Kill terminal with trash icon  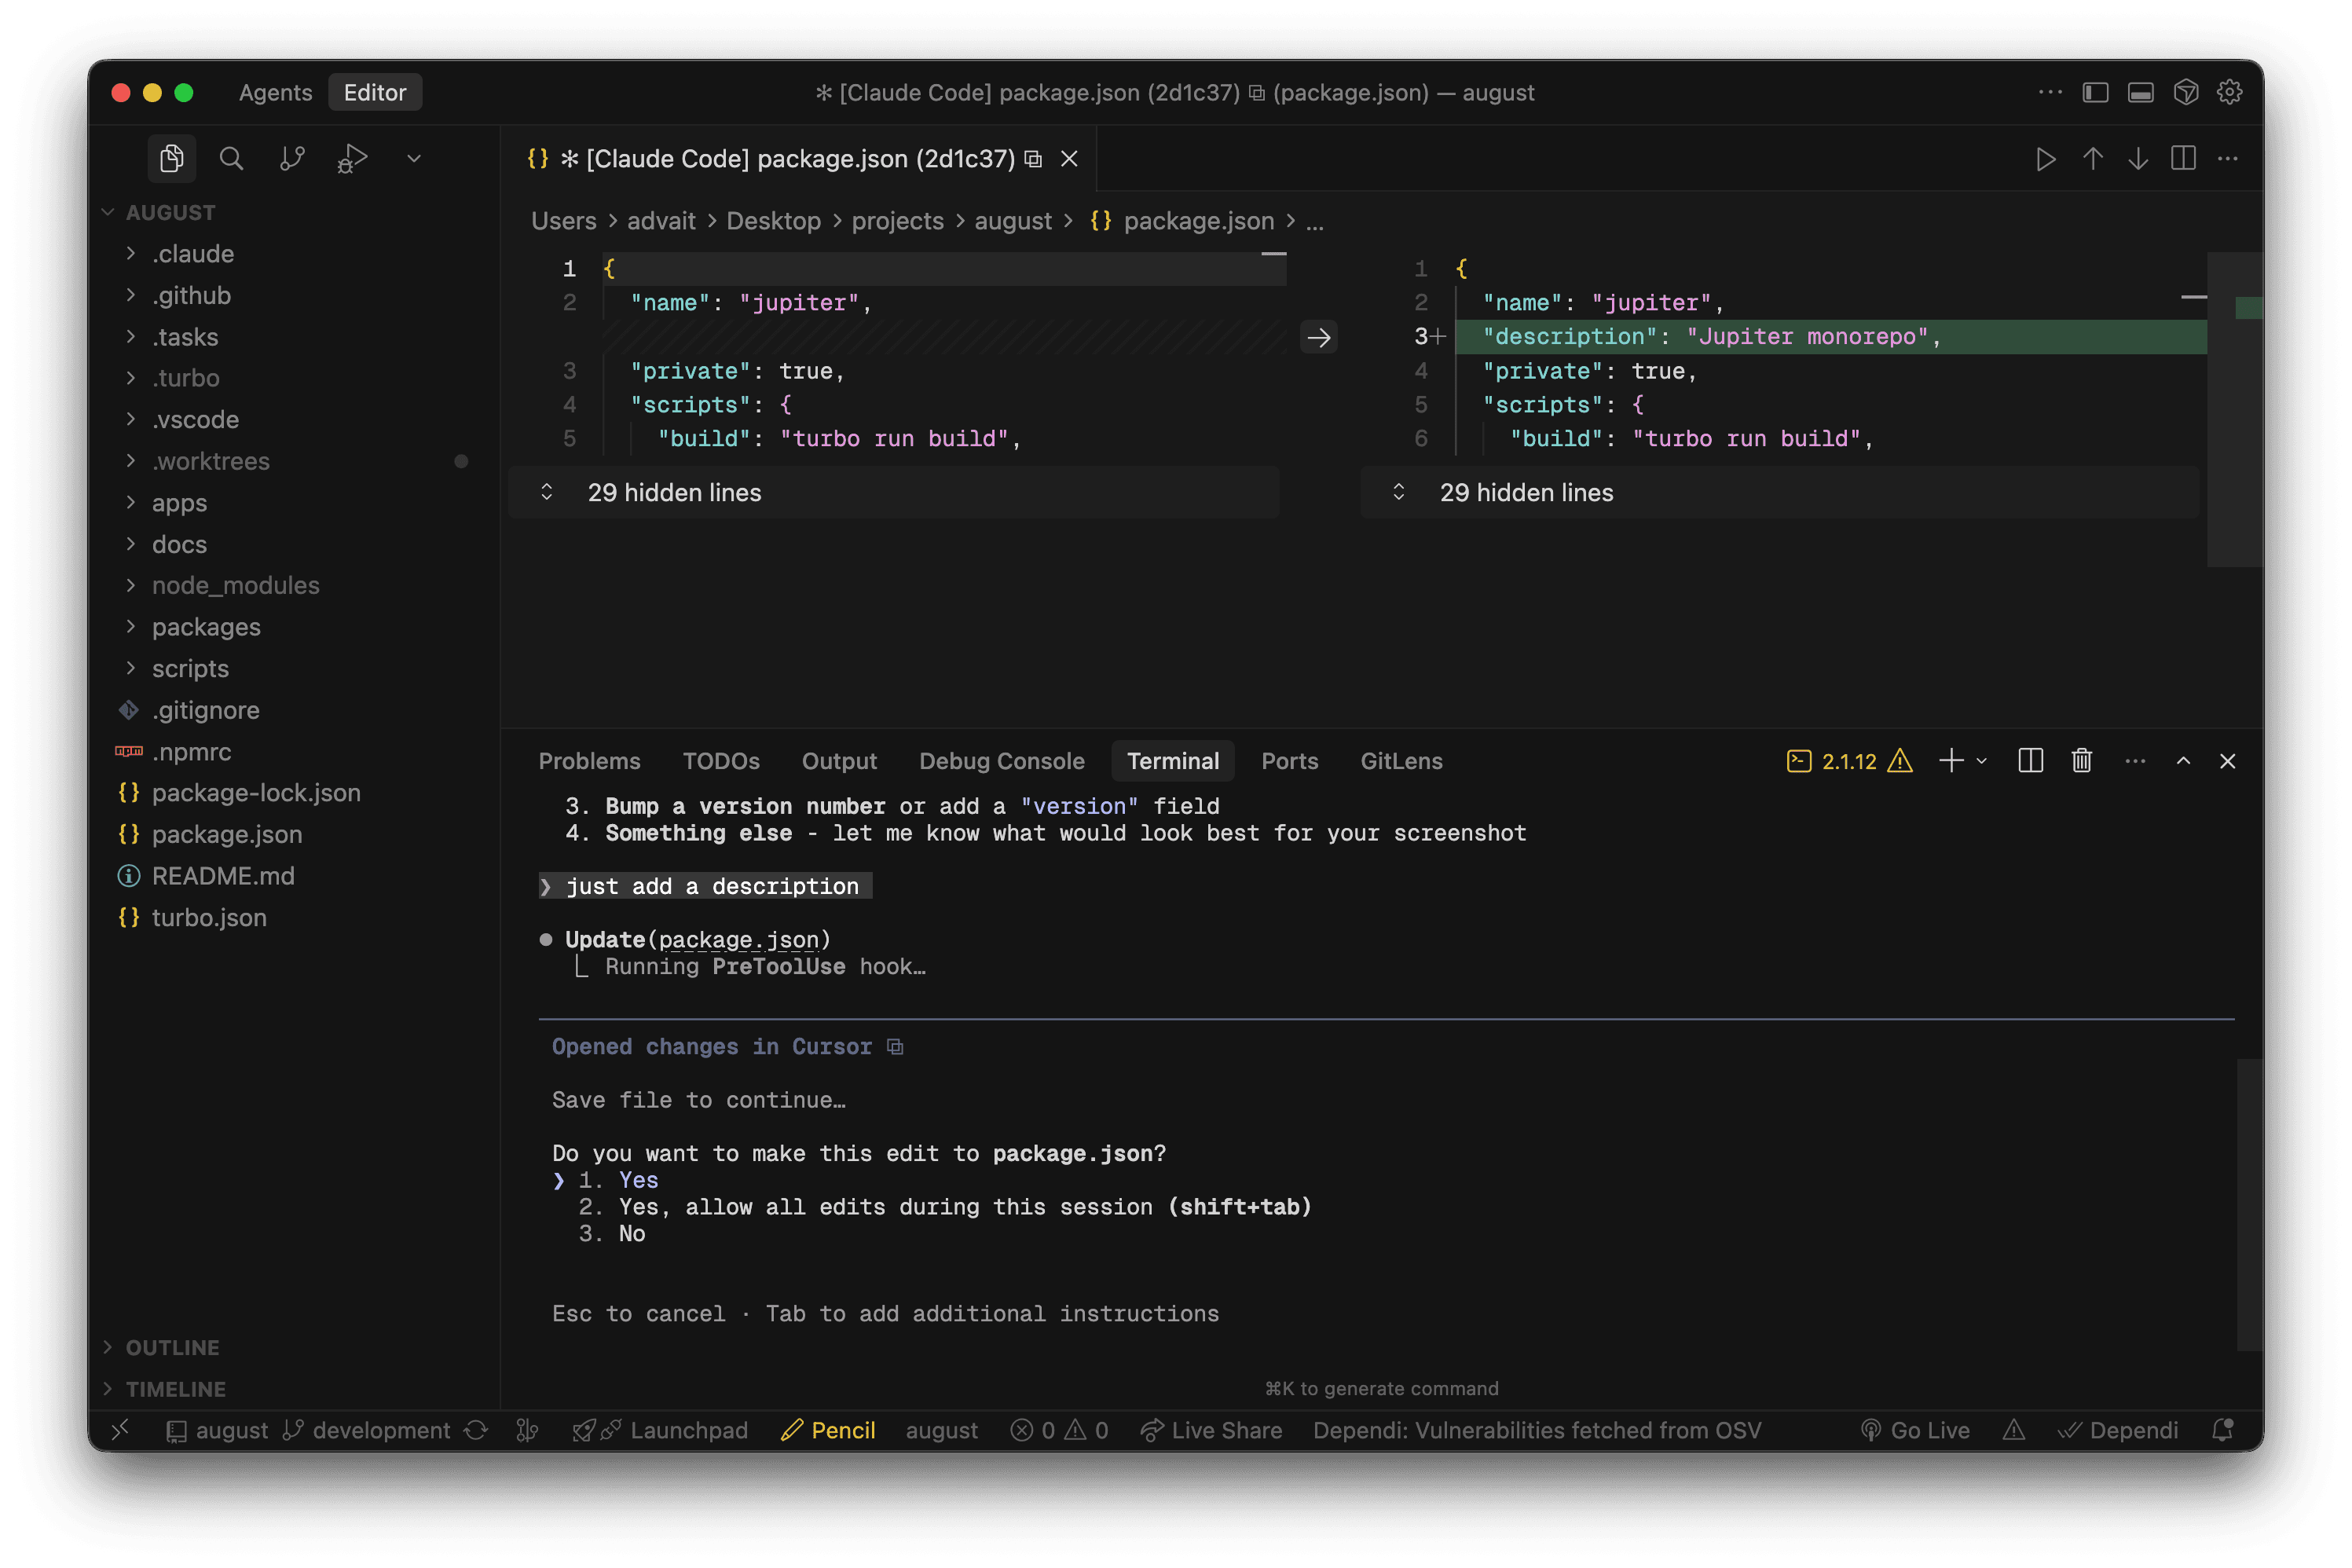(x=2082, y=761)
